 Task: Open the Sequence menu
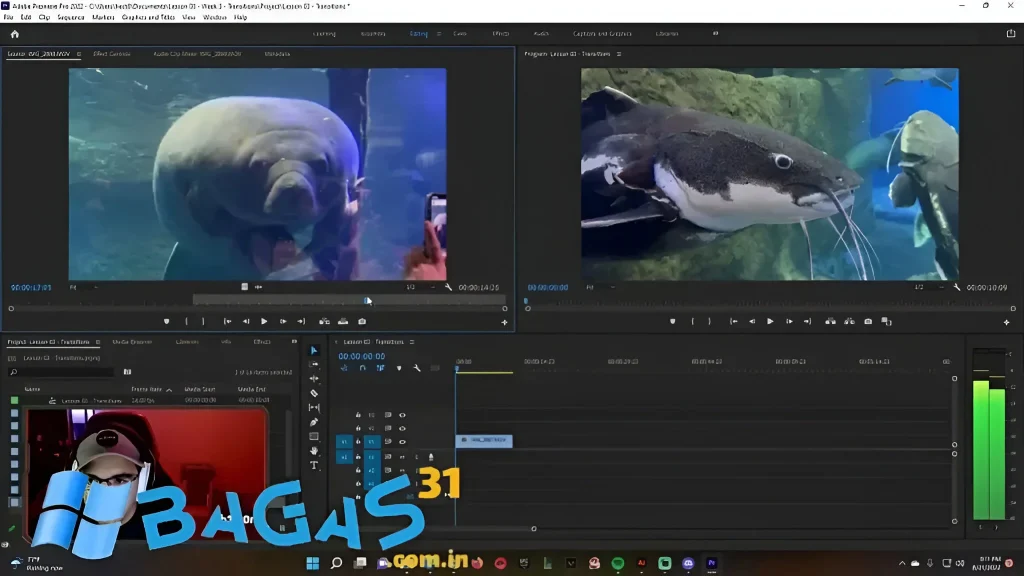click(x=71, y=18)
